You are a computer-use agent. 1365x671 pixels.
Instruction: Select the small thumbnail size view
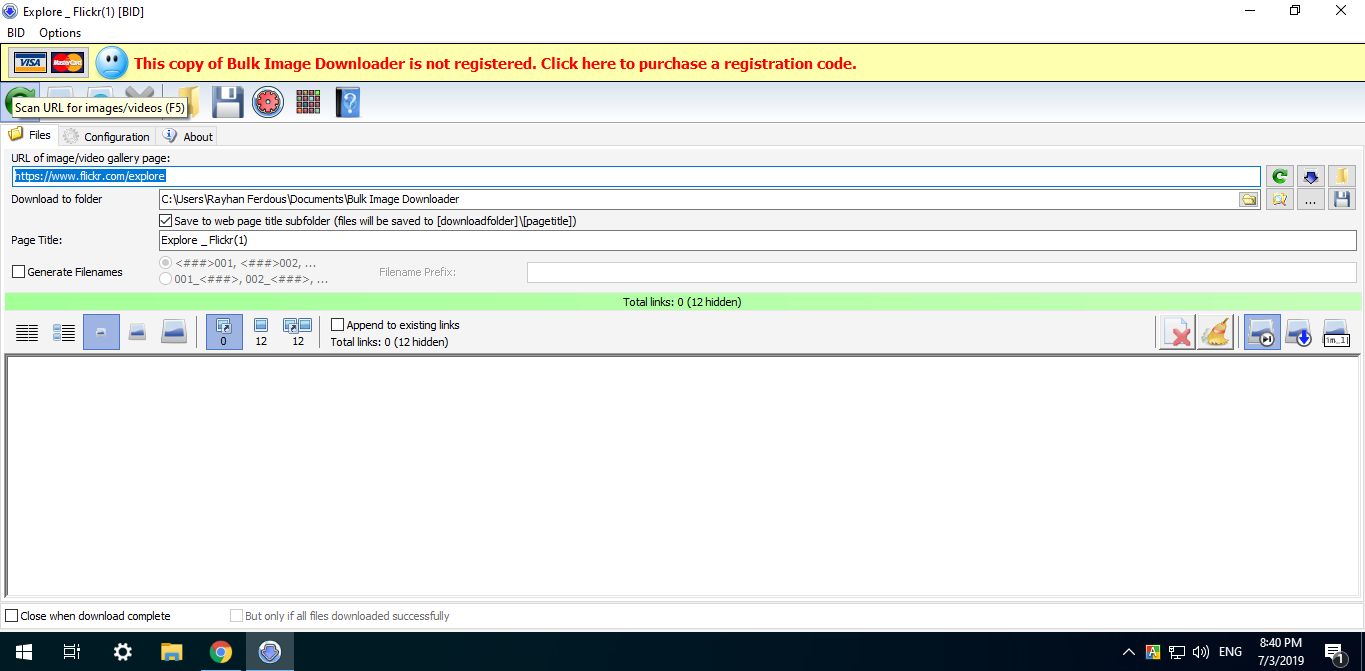pos(101,332)
